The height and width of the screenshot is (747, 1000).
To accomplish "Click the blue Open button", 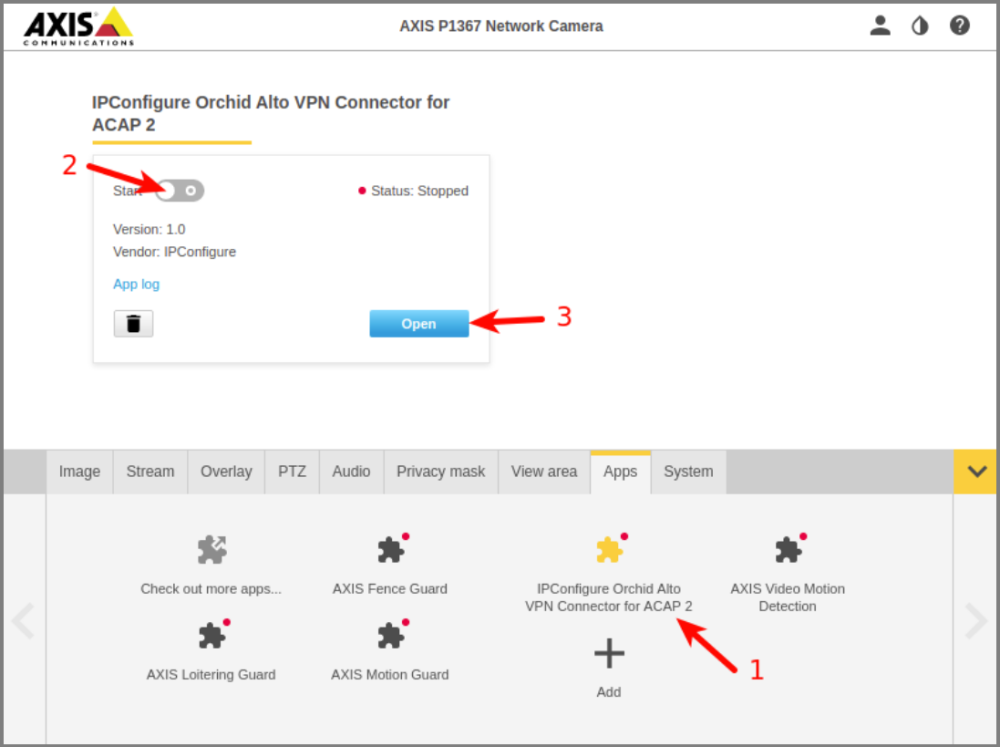I will coord(419,323).
